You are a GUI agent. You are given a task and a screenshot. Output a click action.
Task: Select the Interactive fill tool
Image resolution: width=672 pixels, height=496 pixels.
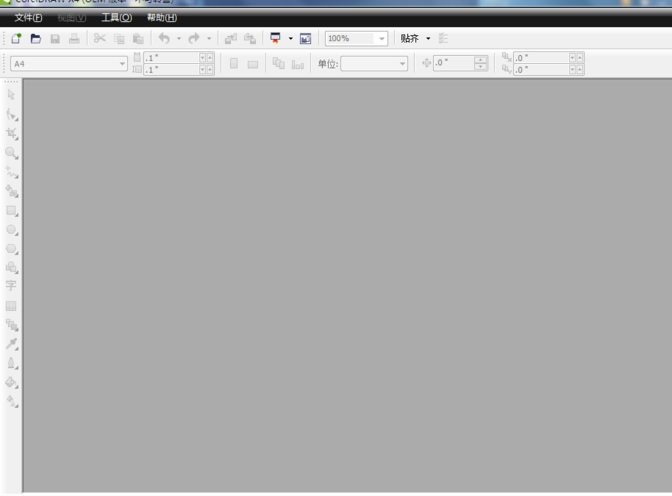click(x=12, y=402)
